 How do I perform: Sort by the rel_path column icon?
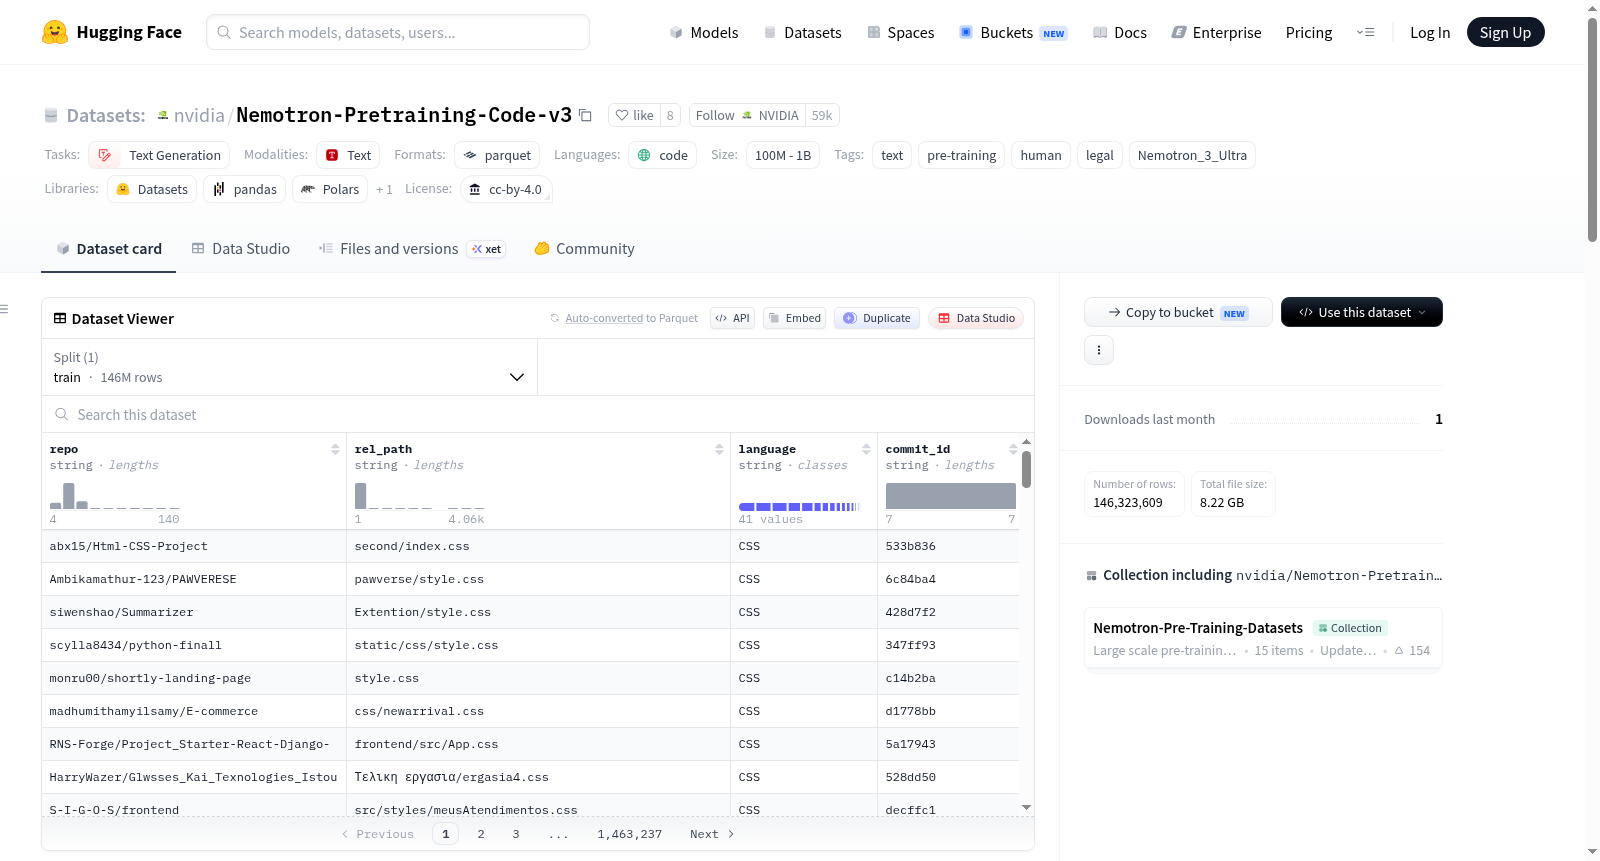[x=719, y=450]
